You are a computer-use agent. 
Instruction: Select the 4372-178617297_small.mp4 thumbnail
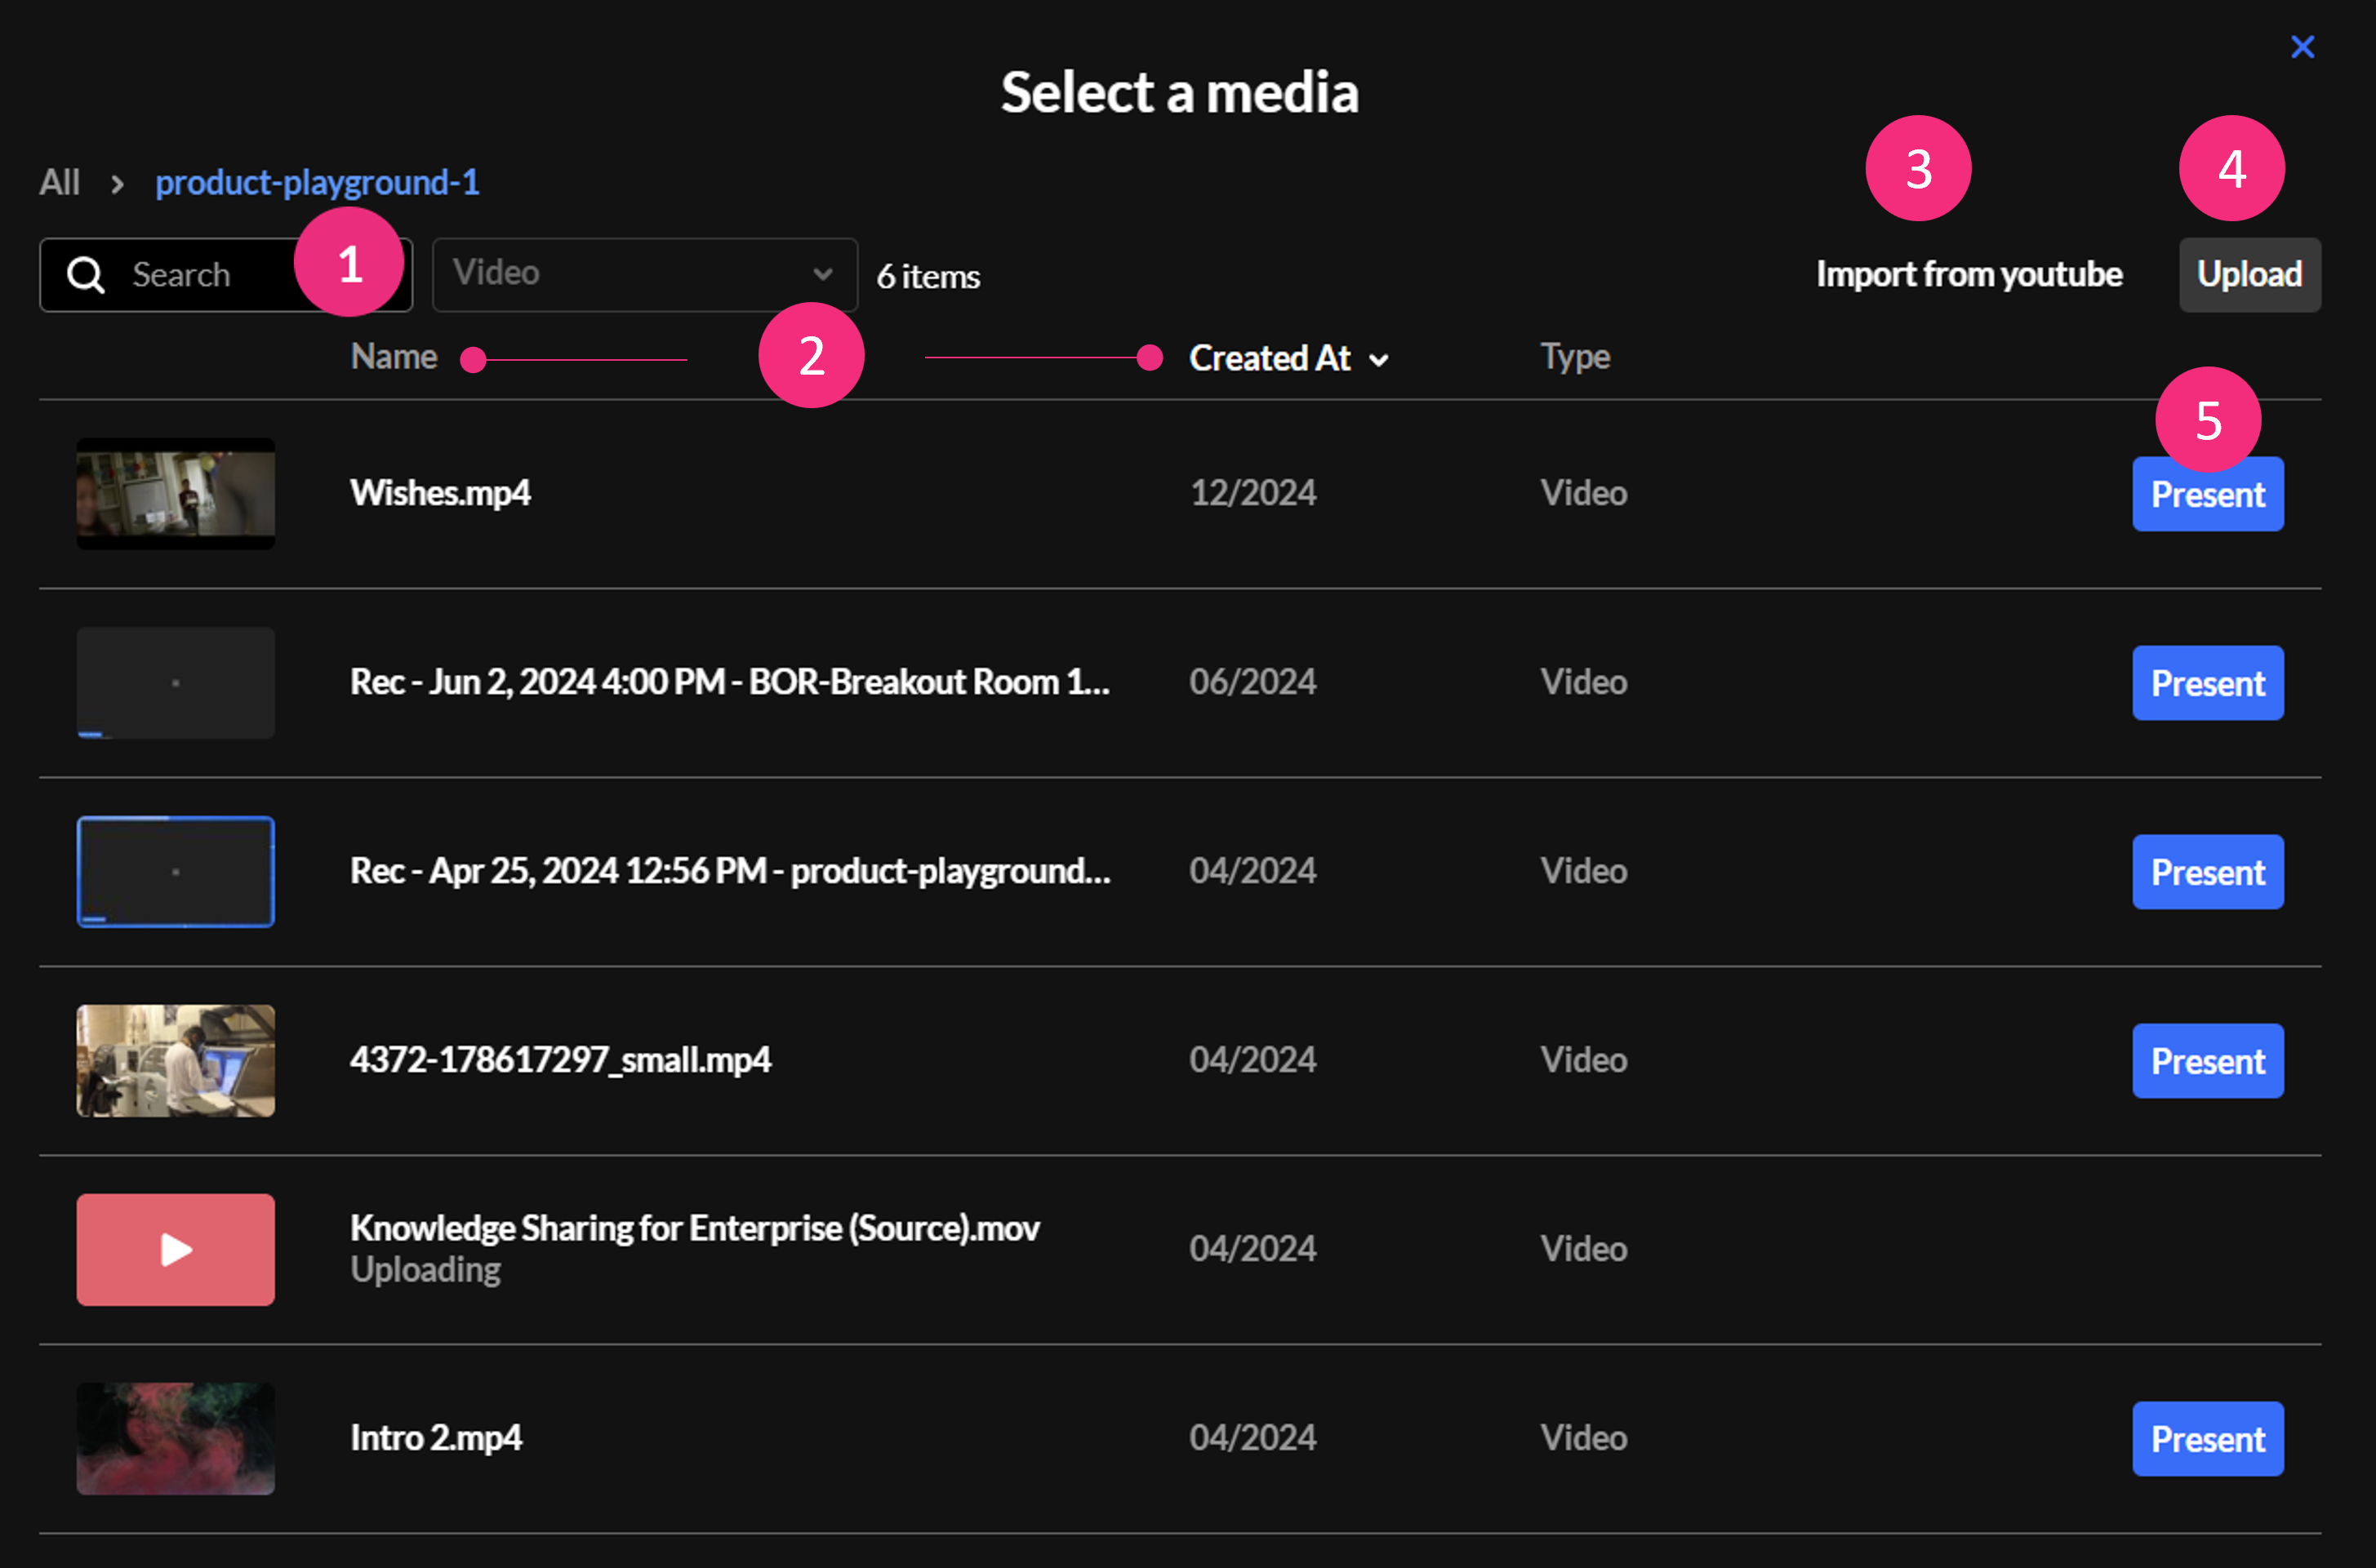click(176, 1061)
